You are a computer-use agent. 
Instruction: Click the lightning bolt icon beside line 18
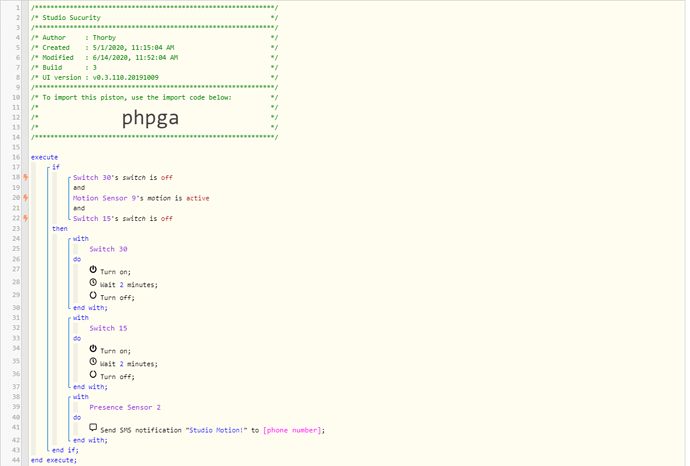pos(26,177)
